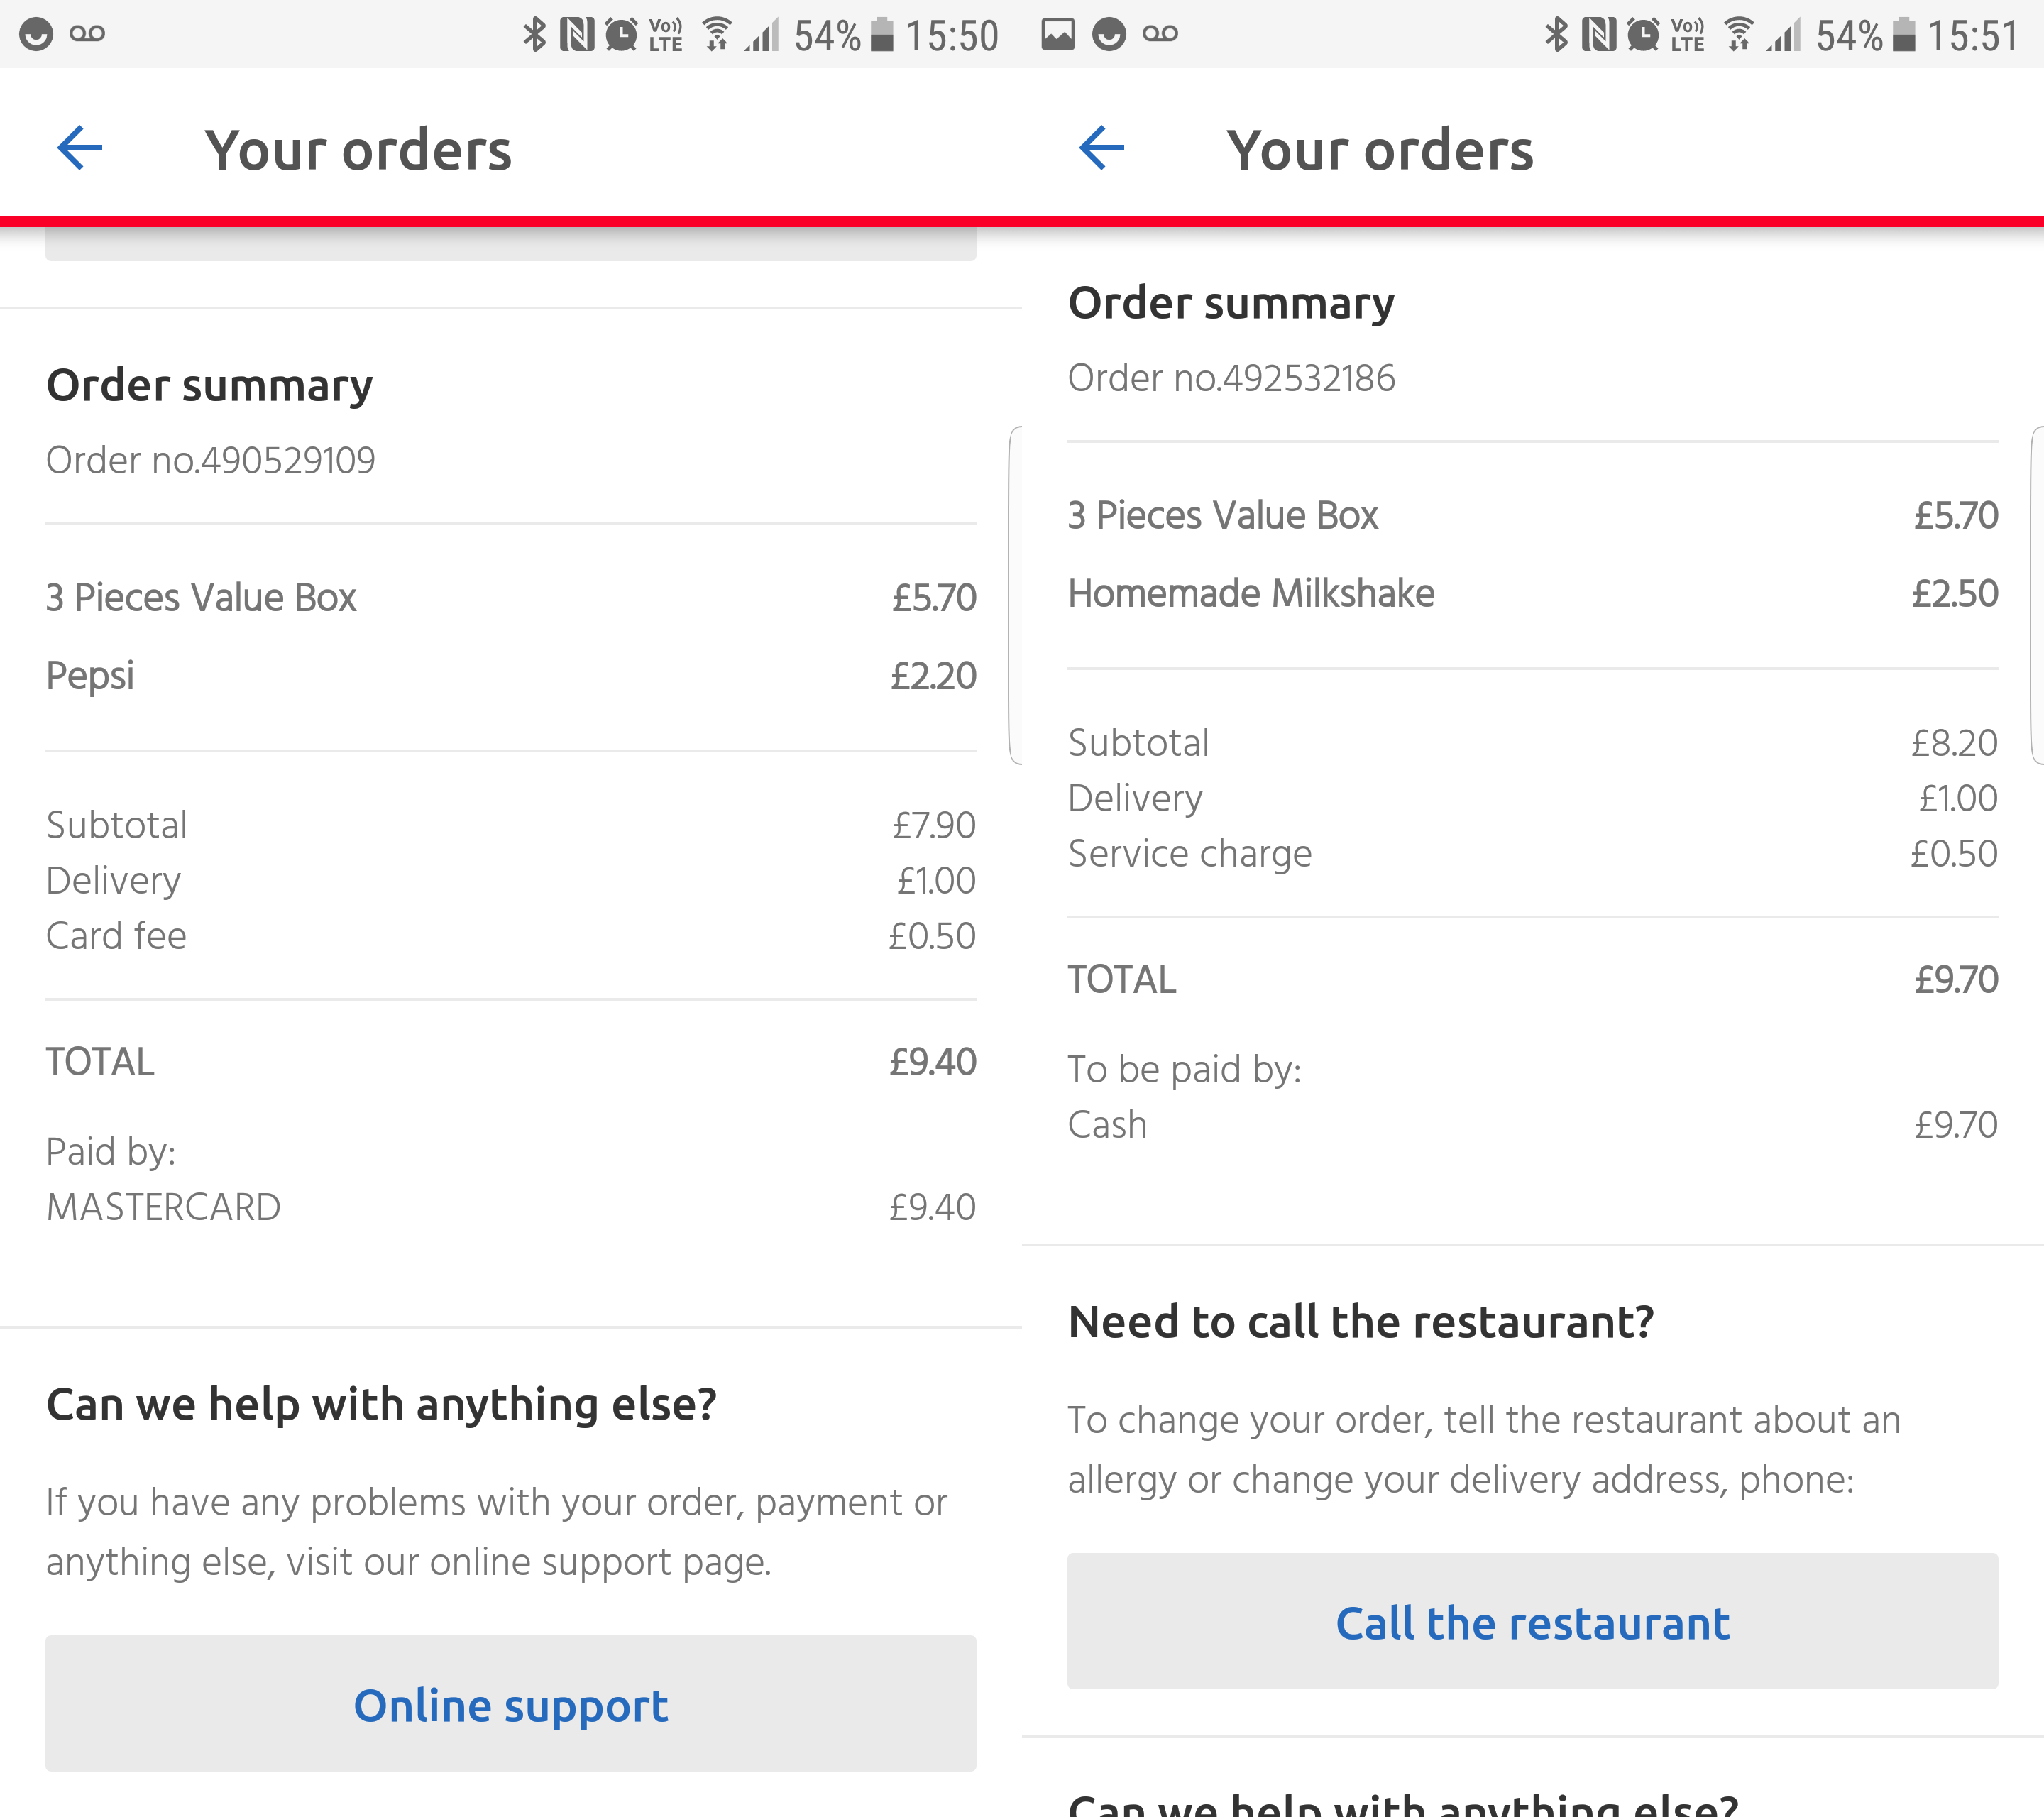The width and height of the screenshot is (2044, 1817).
Task: Tap the Homemade Milkshake item
Action: coord(1251,594)
